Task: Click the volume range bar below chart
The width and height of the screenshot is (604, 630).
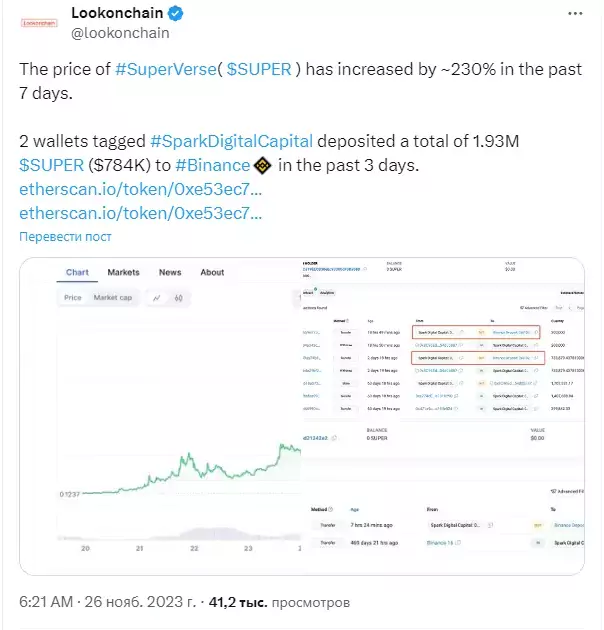Action: tap(179, 534)
